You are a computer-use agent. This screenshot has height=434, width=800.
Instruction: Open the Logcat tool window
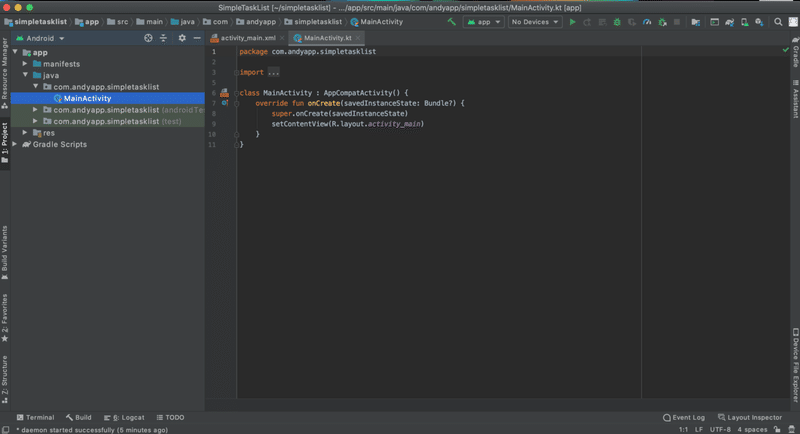click(x=124, y=417)
